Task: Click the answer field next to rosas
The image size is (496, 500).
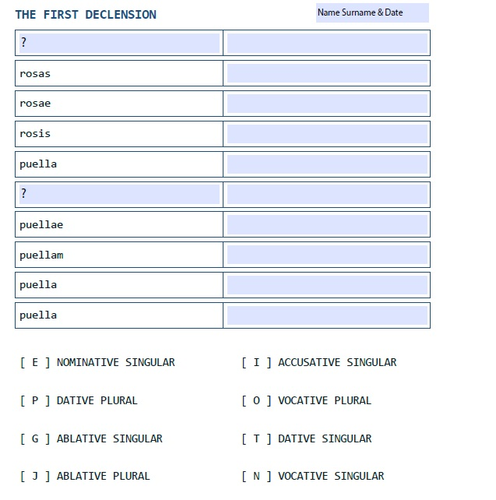Action: pyautogui.click(x=327, y=73)
